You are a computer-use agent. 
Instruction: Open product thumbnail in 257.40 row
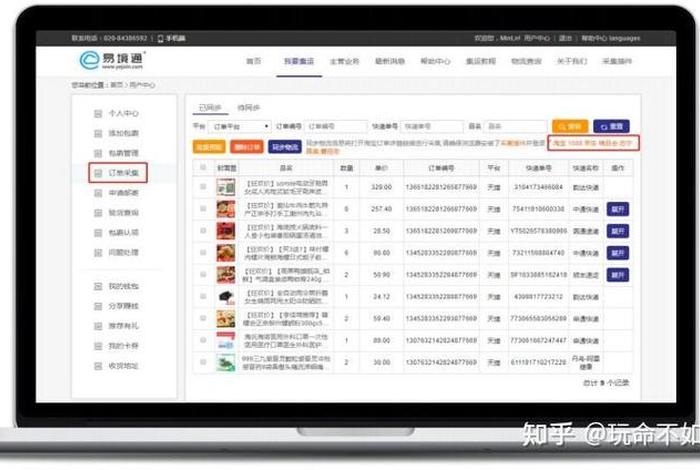click(226, 209)
